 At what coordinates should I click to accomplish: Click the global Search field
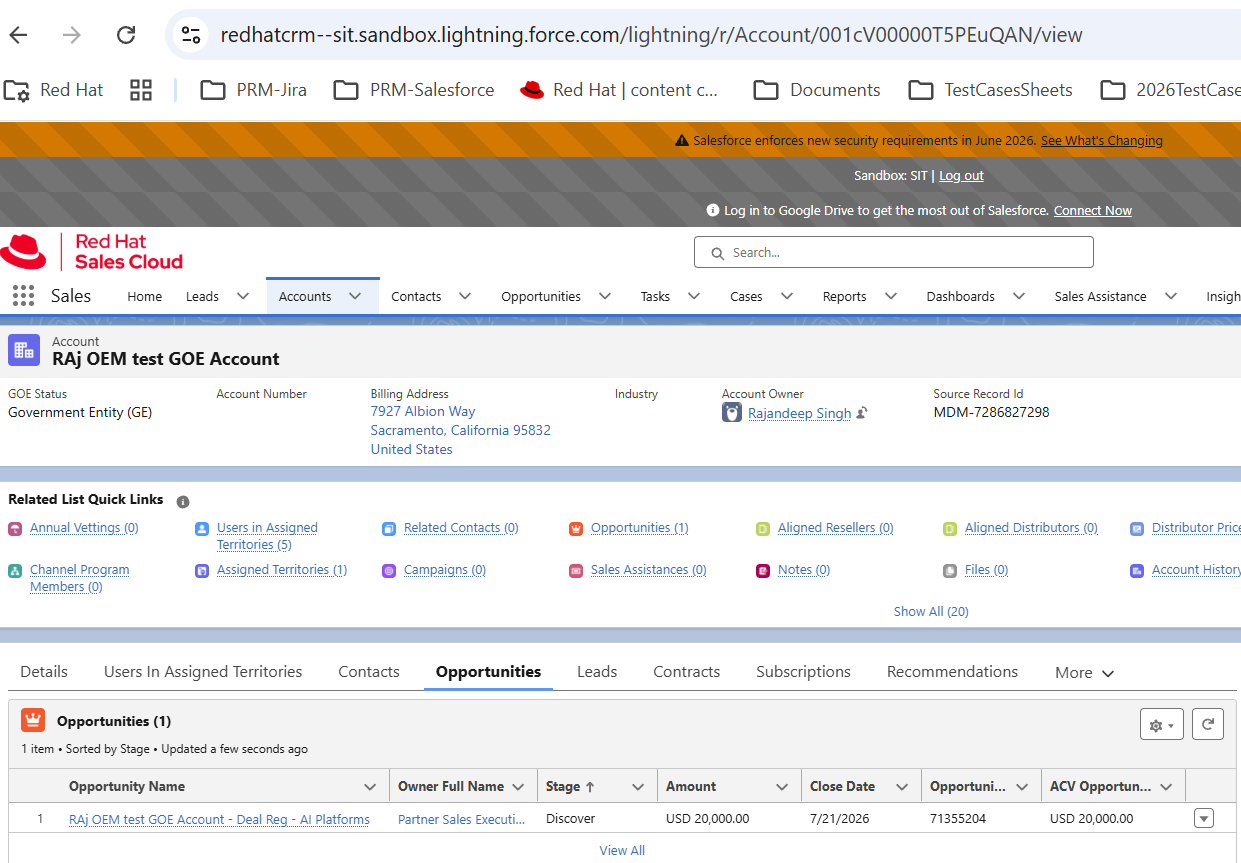click(894, 252)
